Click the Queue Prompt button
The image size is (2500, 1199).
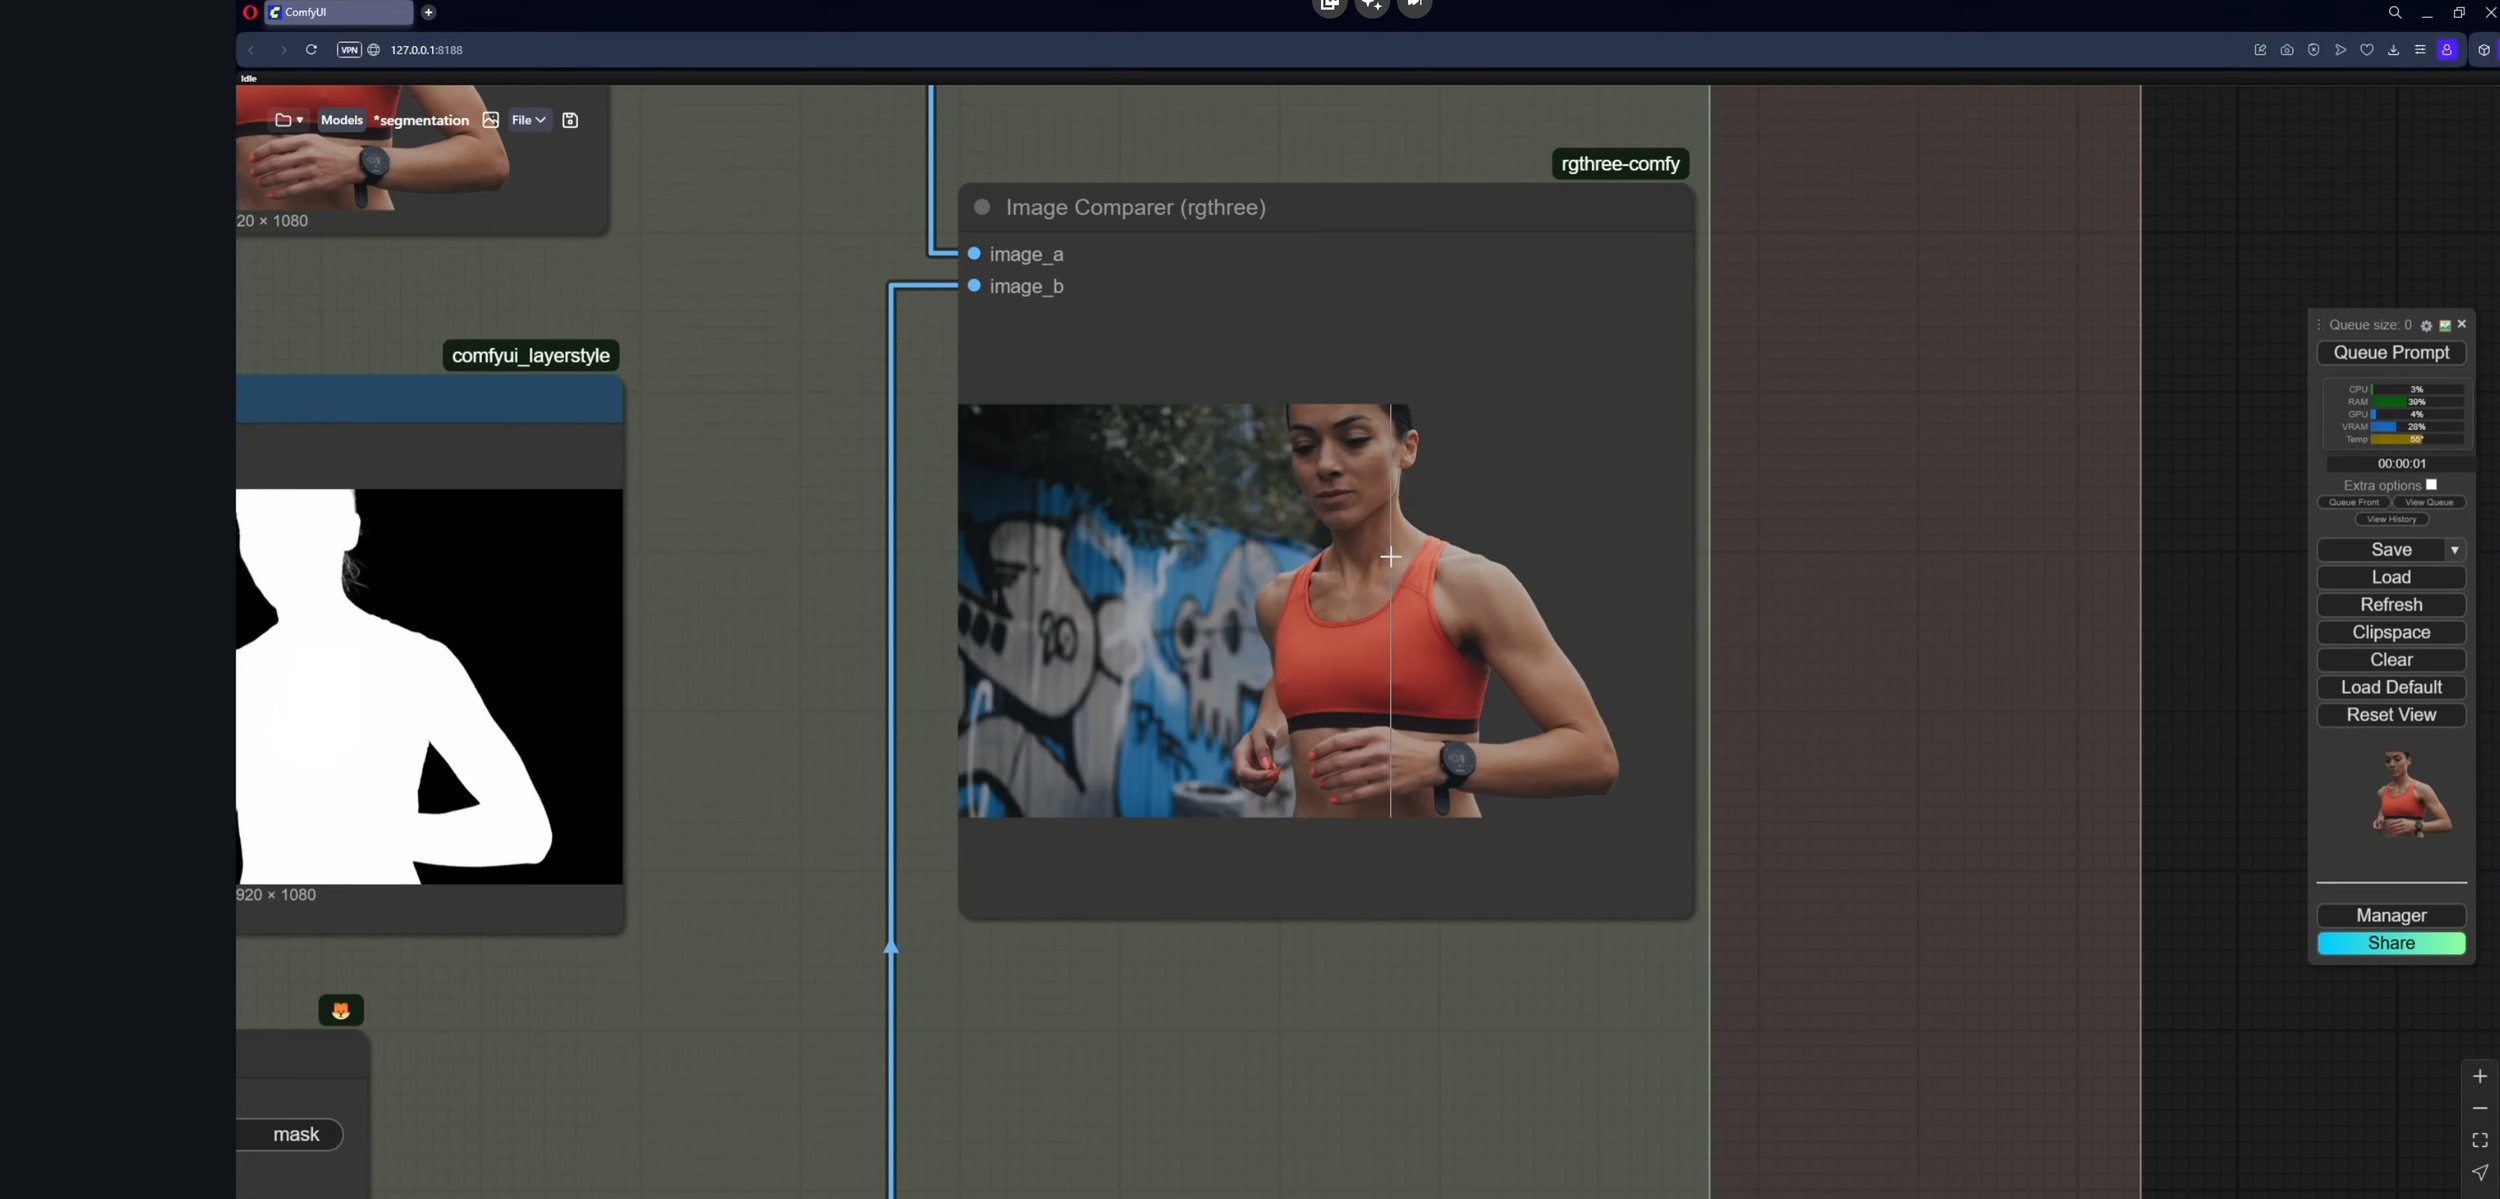pos(2391,353)
